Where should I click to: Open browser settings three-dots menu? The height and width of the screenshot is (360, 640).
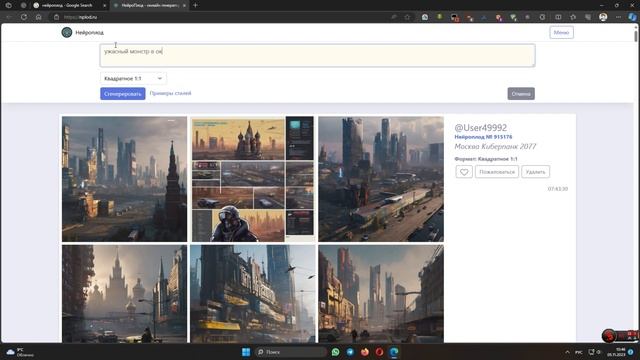click(618, 17)
